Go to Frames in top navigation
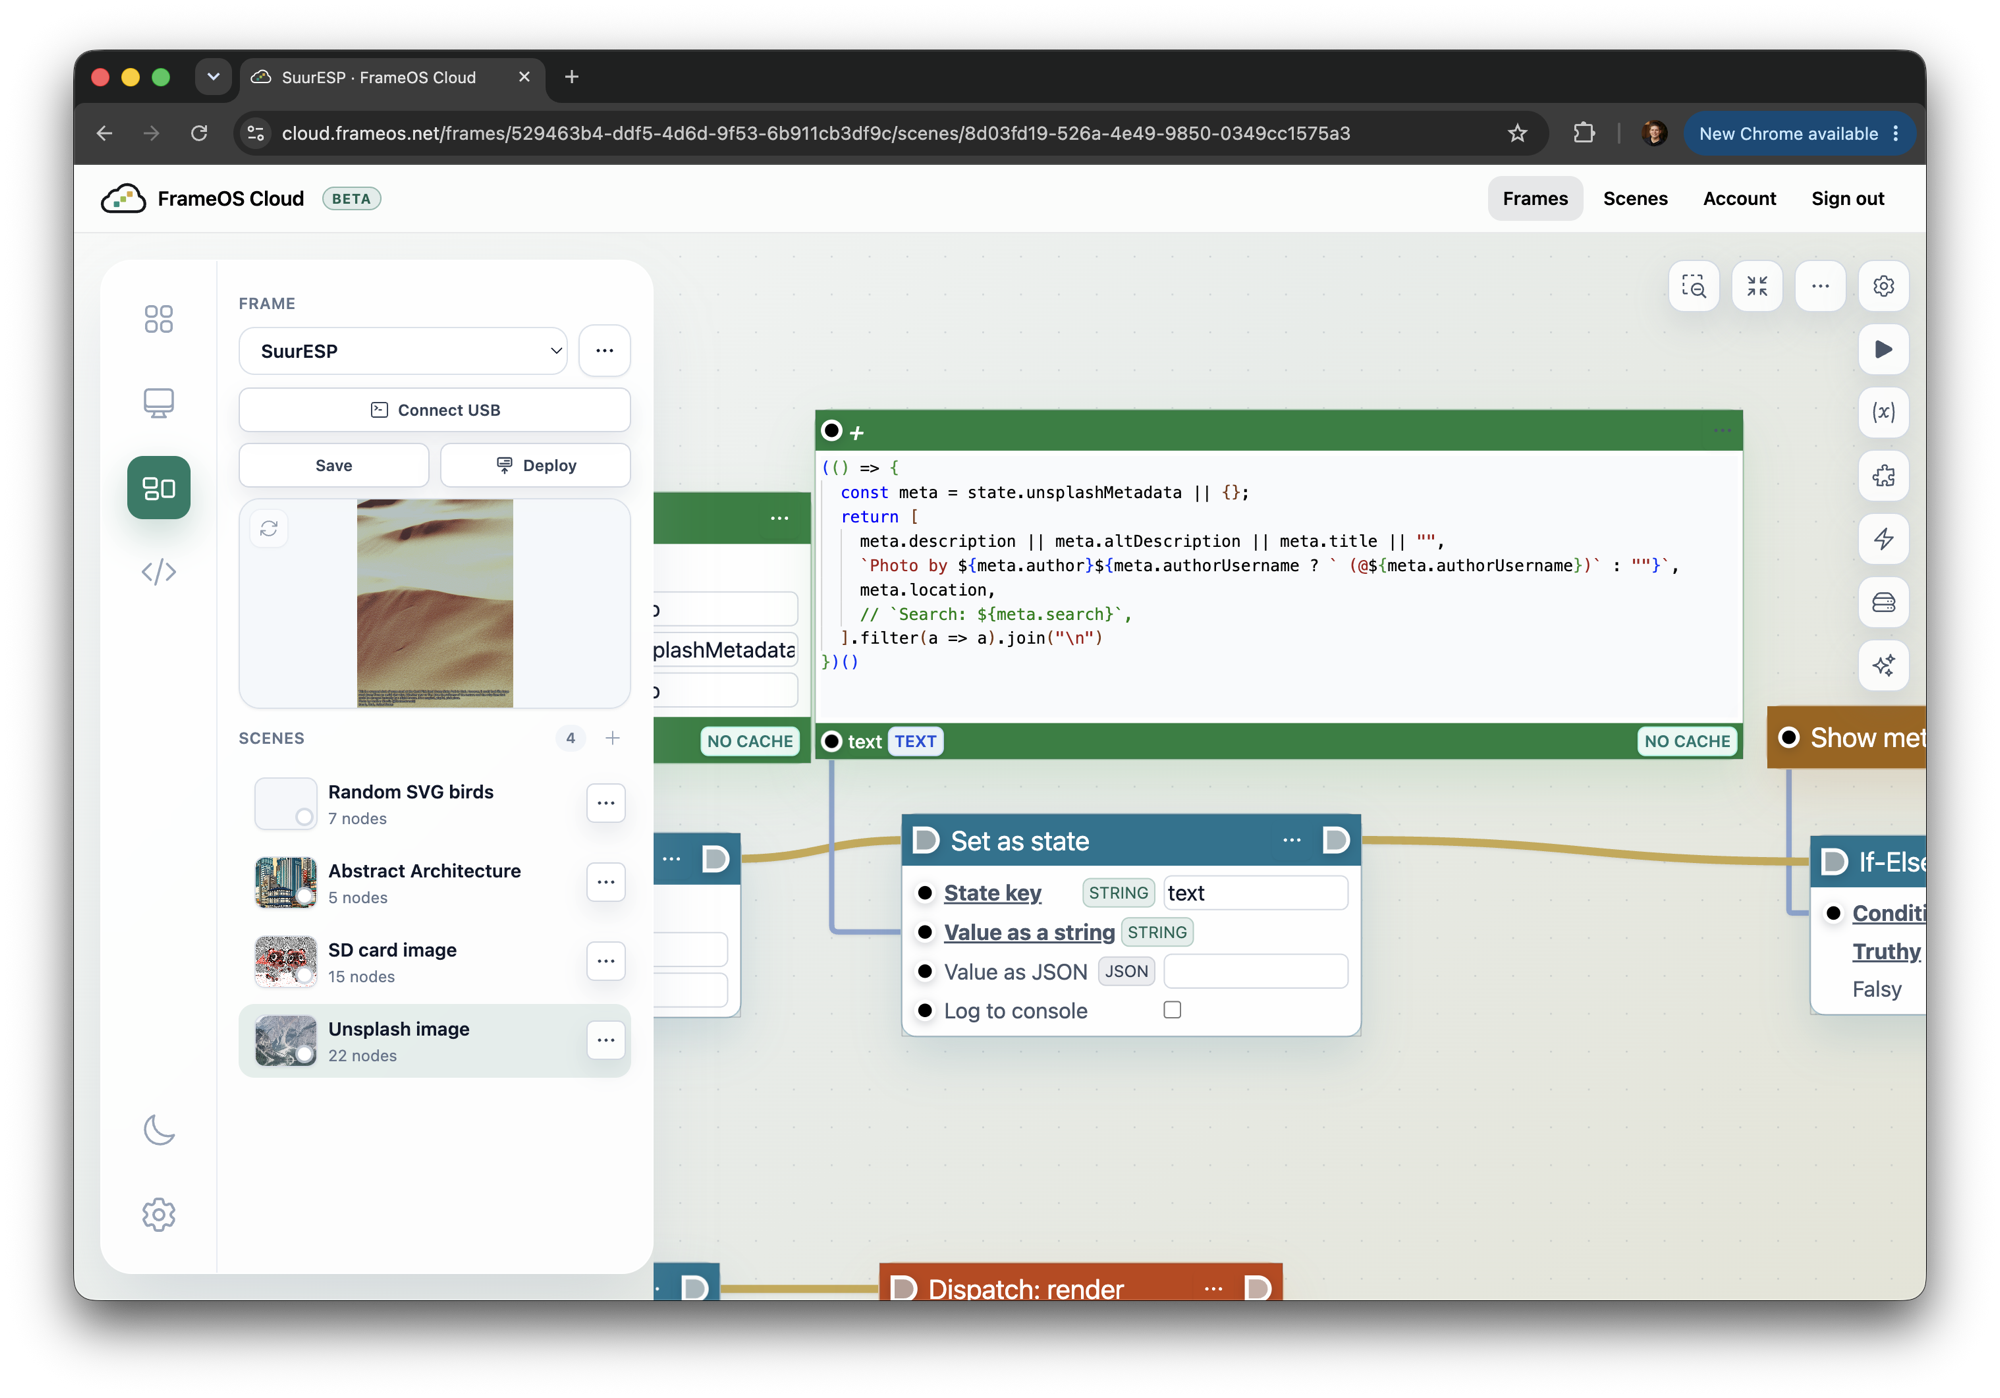2000x1398 pixels. point(1535,199)
